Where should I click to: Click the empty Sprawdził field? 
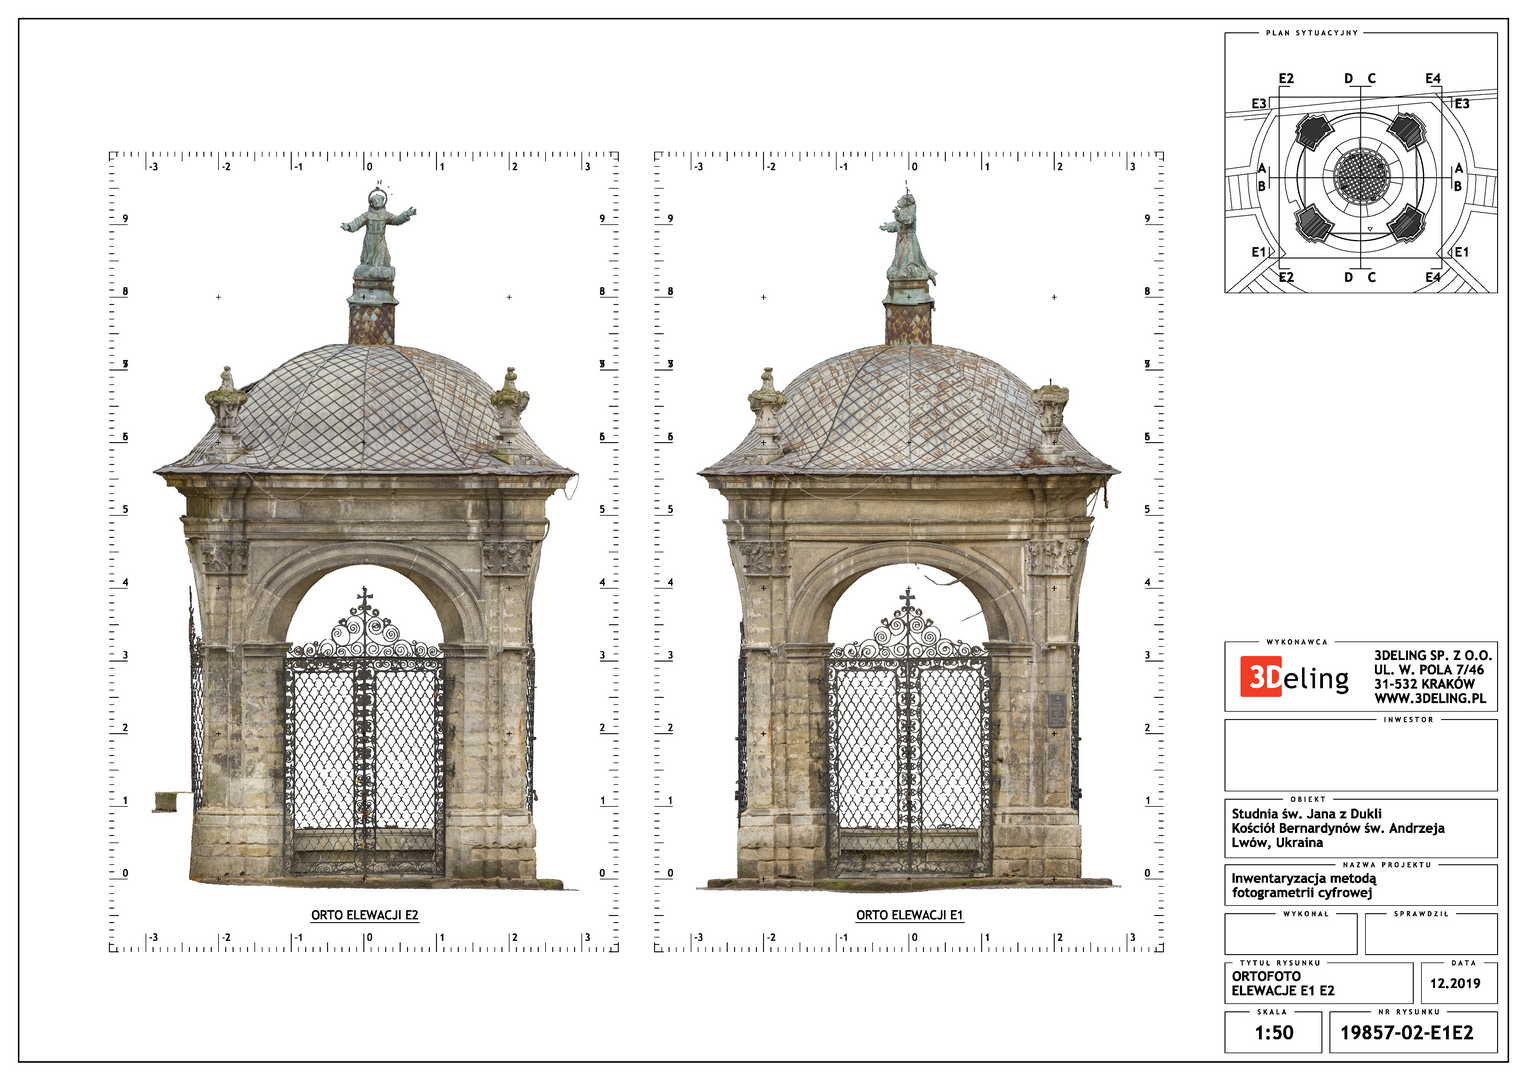(x=1430, y=936)
